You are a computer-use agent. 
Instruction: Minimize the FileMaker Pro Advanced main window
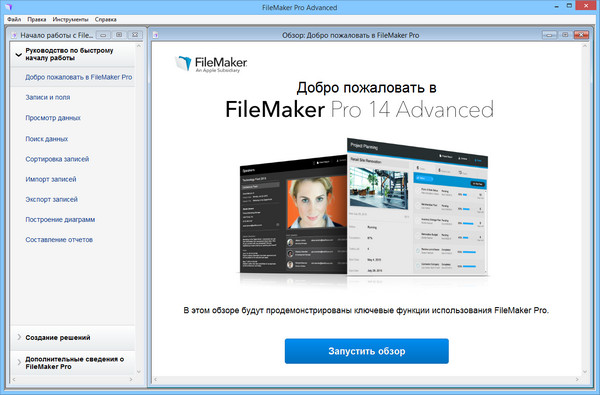point(557,6)
